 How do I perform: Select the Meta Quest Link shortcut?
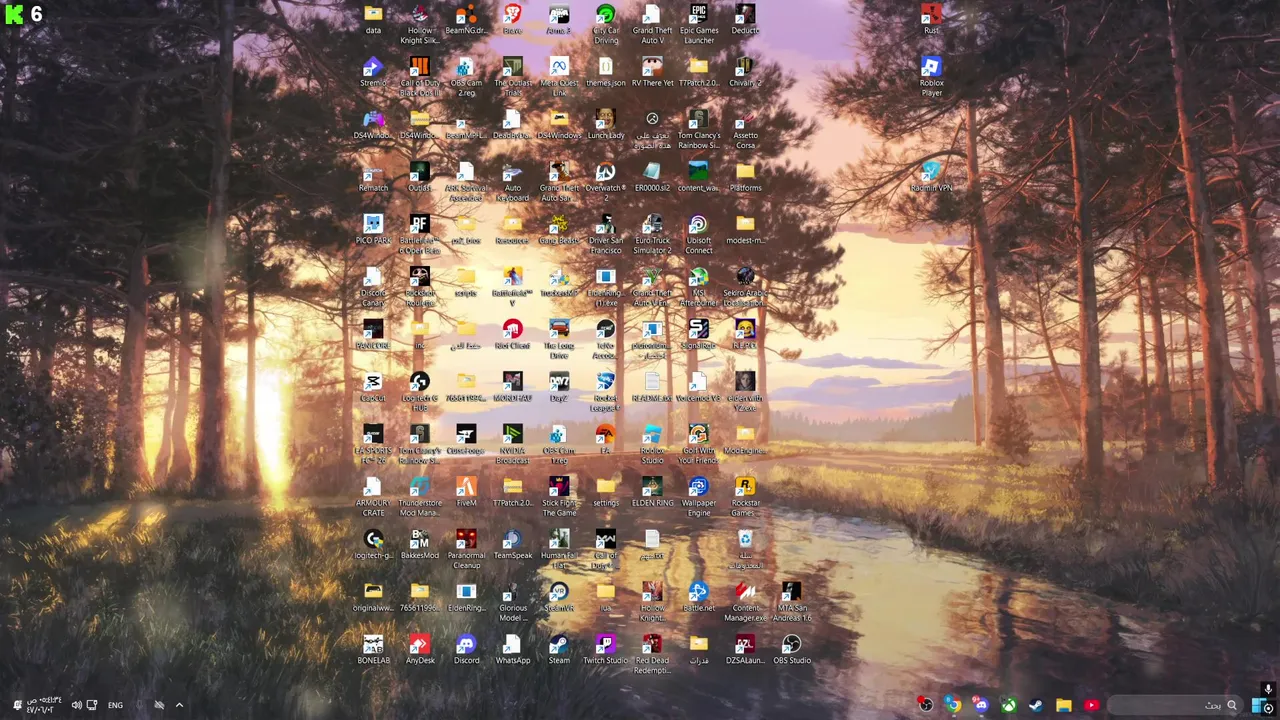[x=559, y=77]
